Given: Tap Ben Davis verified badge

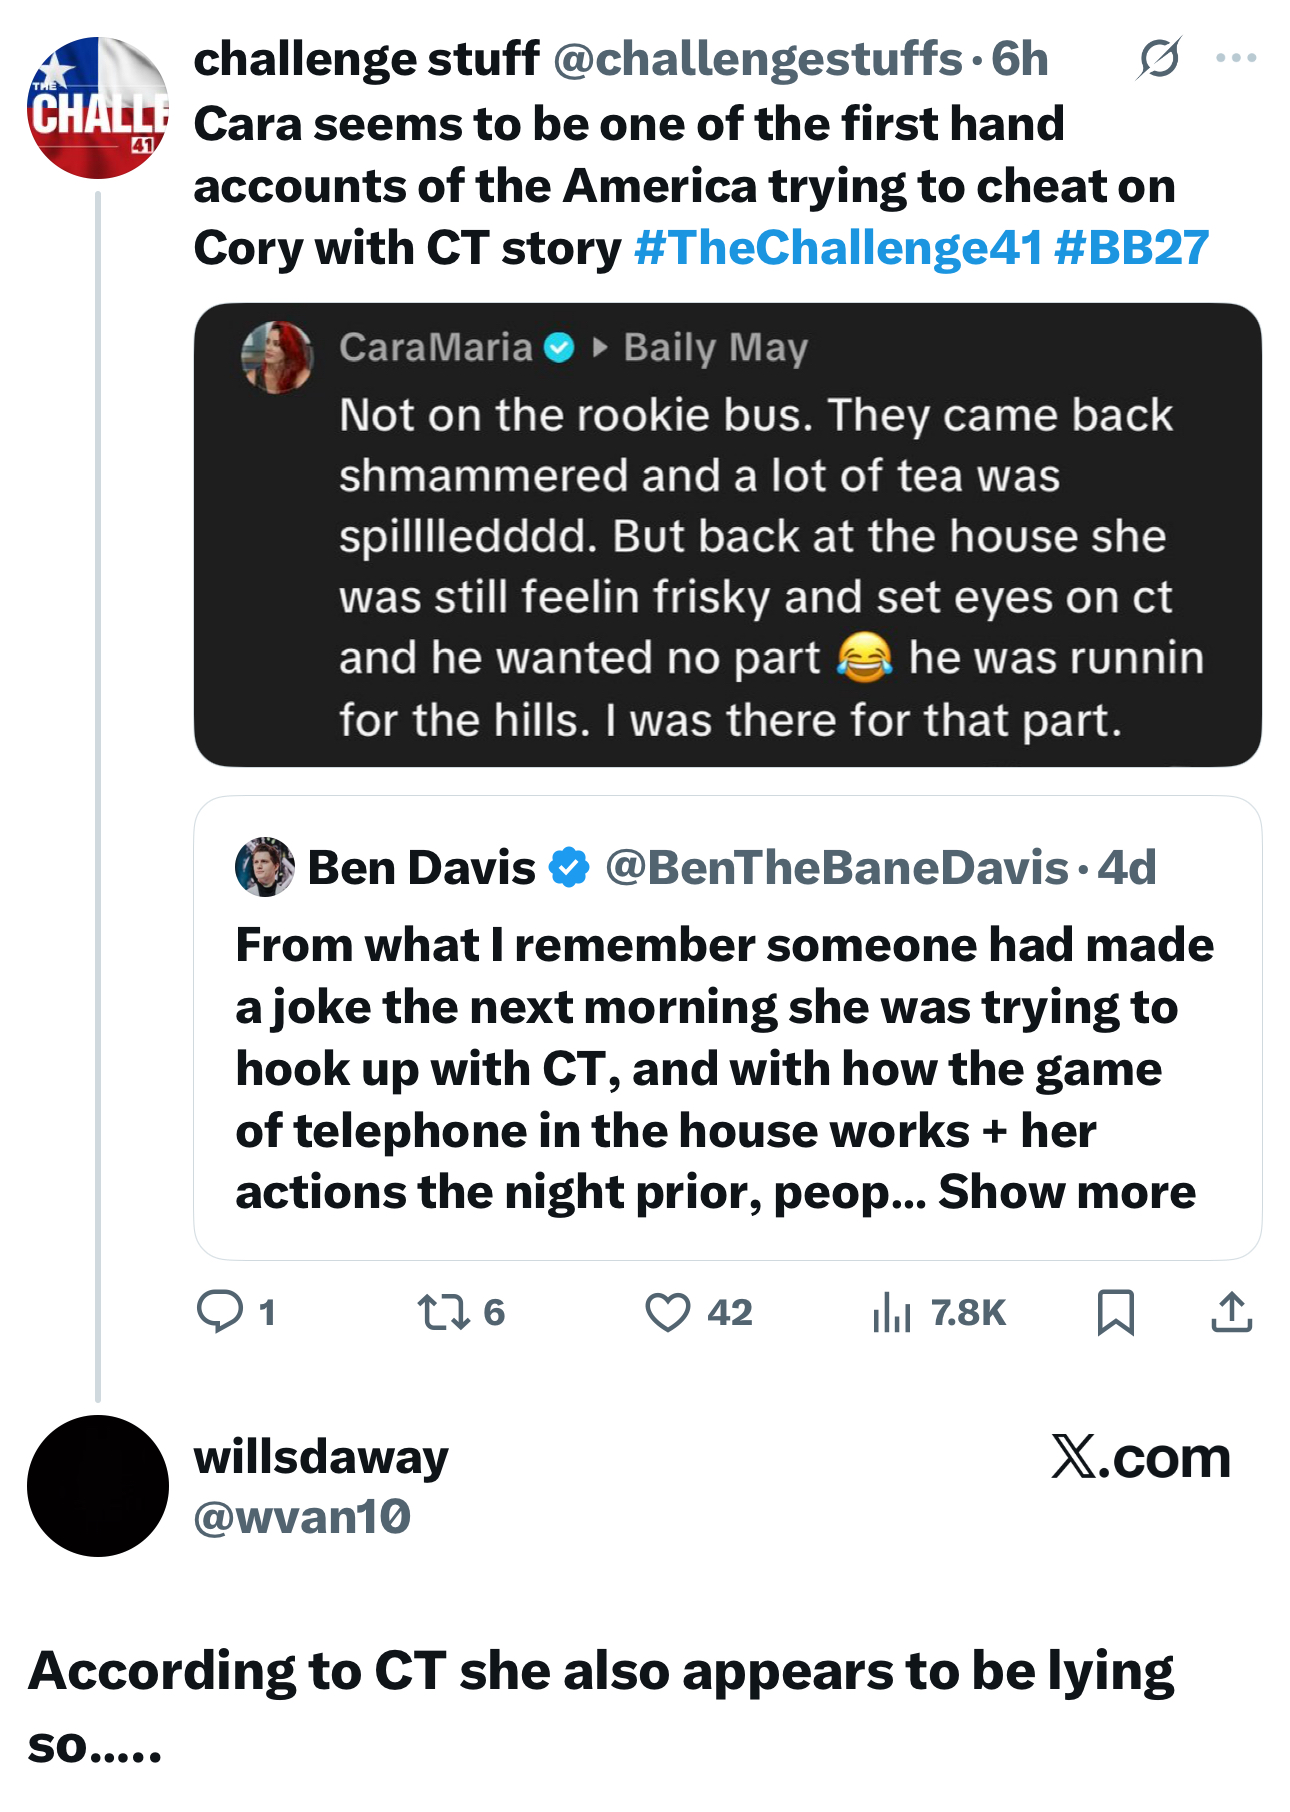Looking at the screenshot, I should click(570, 867).
